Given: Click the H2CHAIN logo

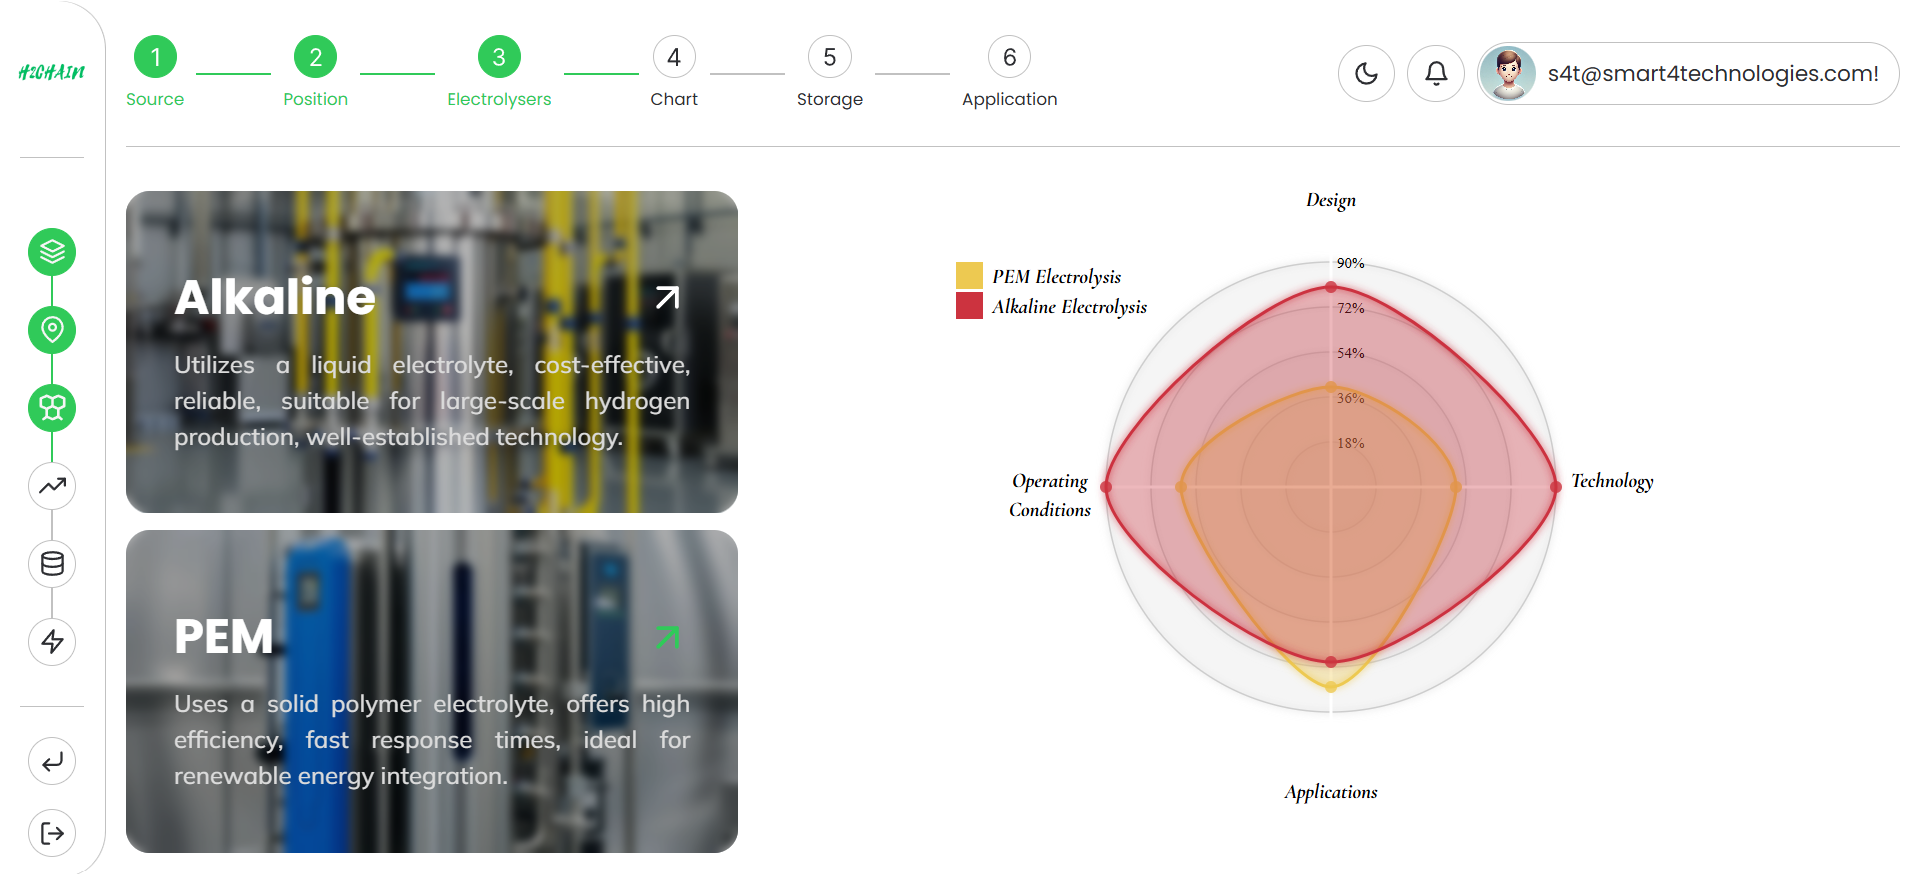Looking at the screenshot, I should pyautogui.click(x=52, y=72).
